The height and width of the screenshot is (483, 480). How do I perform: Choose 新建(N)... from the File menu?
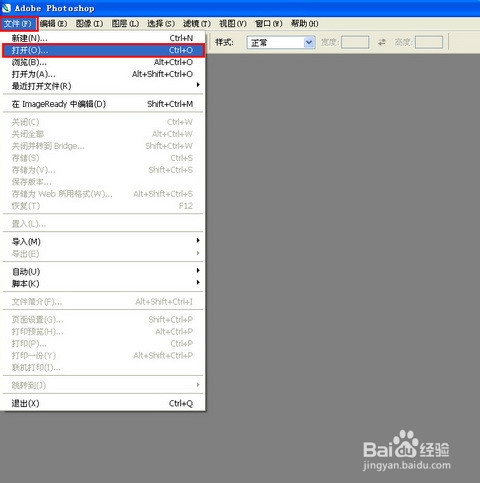tap(103, 38)
